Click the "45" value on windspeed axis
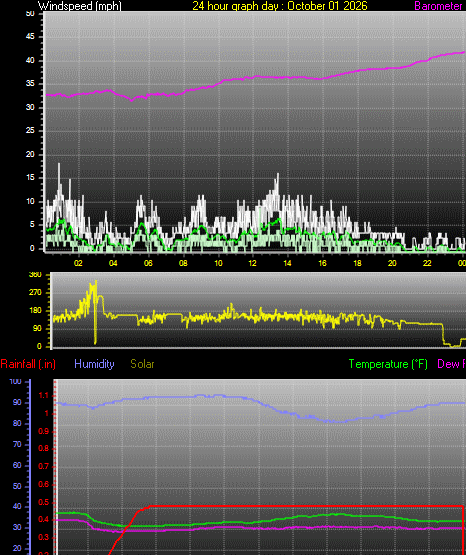466x555 pixels. click(x=30, y=36)
